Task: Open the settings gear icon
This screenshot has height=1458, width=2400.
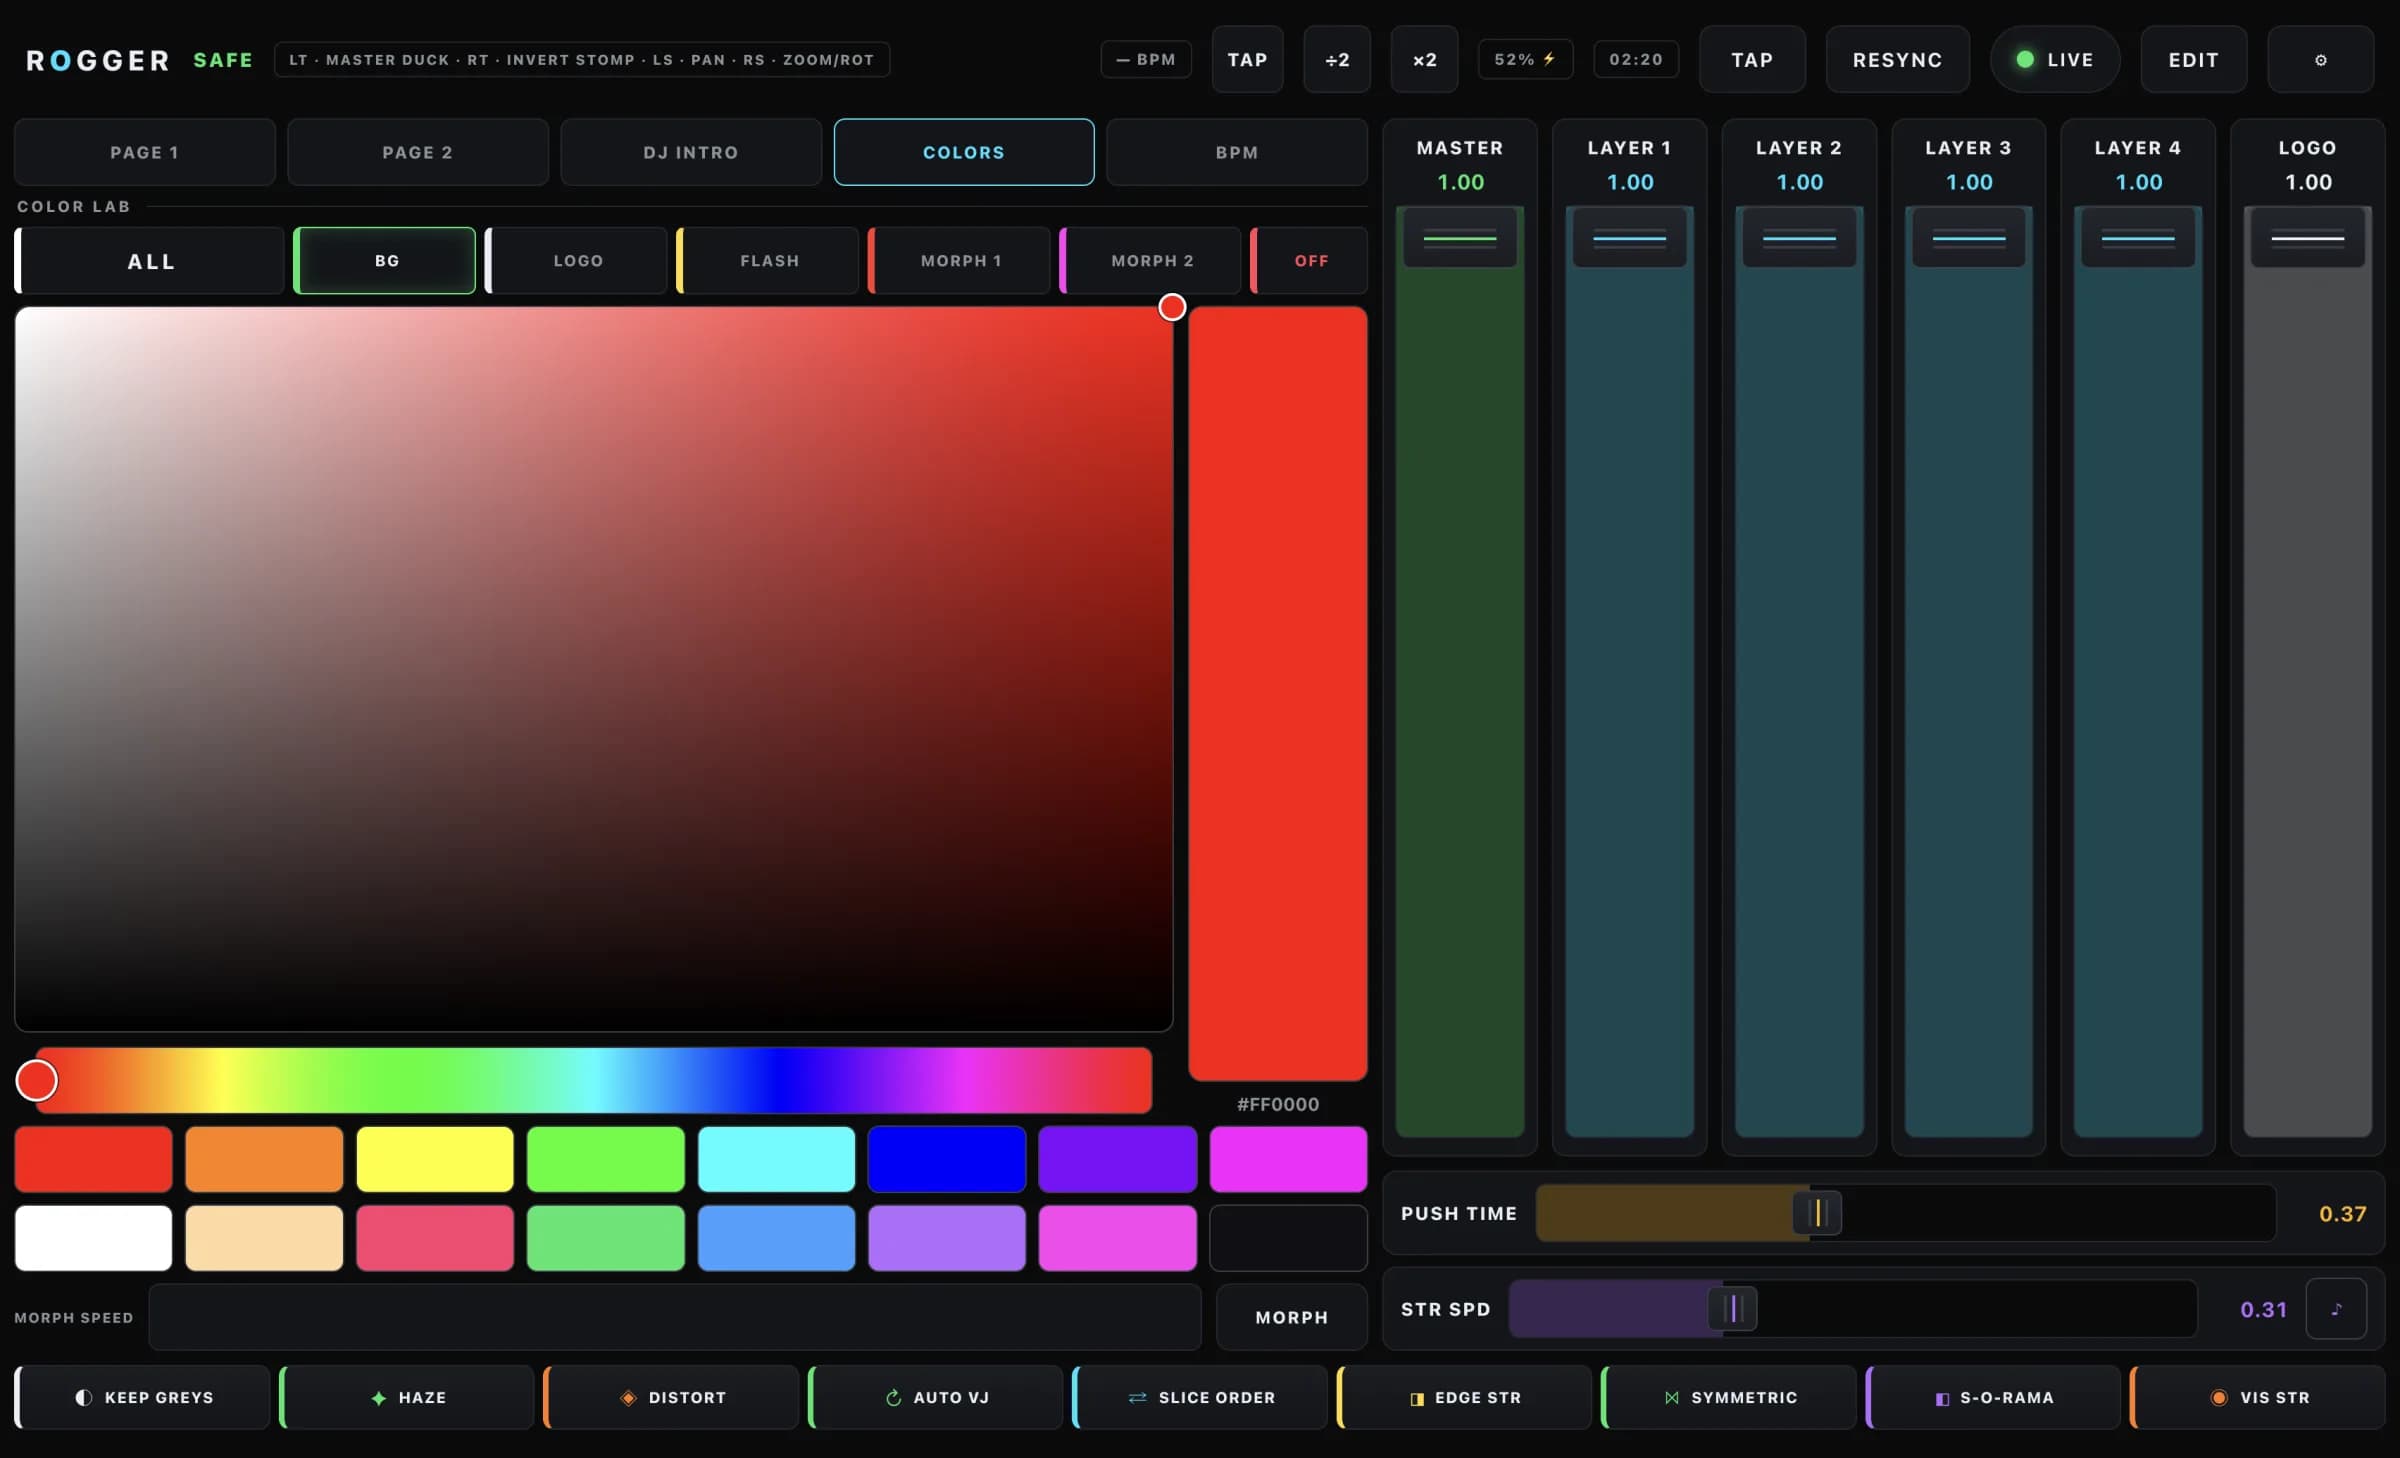Action: (x=2320, y=60)
